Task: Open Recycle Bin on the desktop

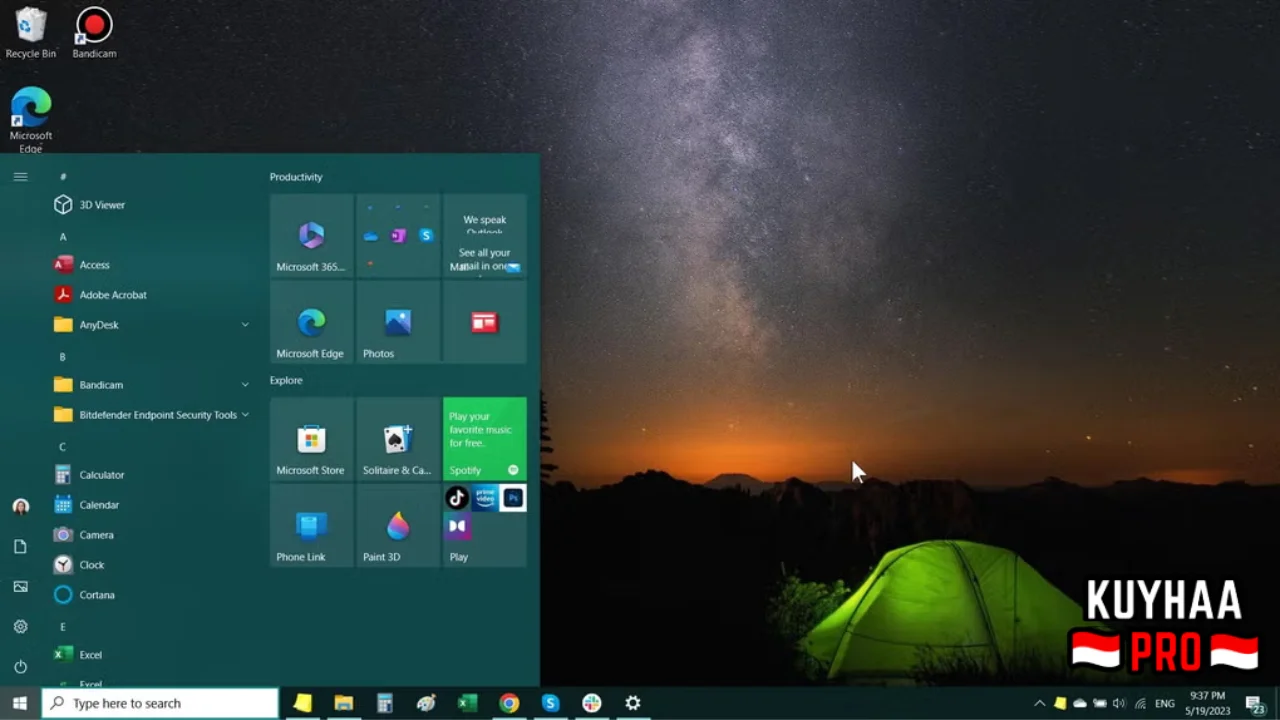Action: [x=31, y=33]
